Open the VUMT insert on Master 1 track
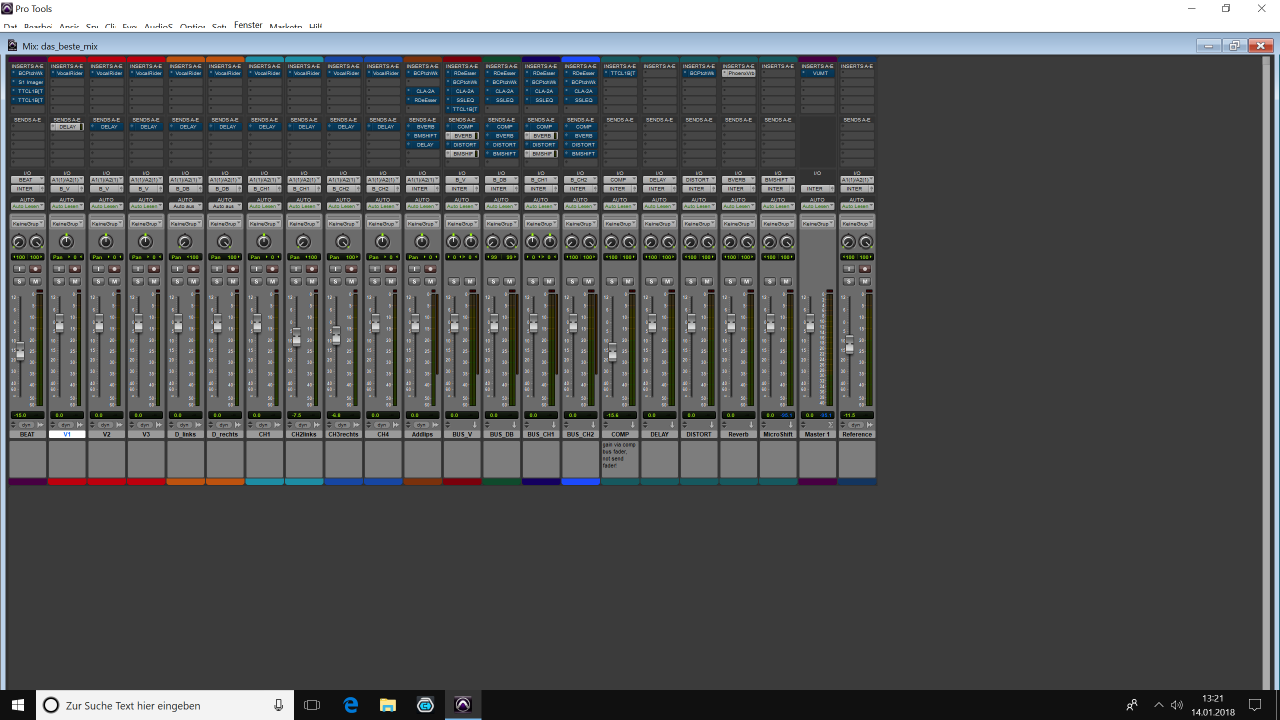 (x=818, y=73)
